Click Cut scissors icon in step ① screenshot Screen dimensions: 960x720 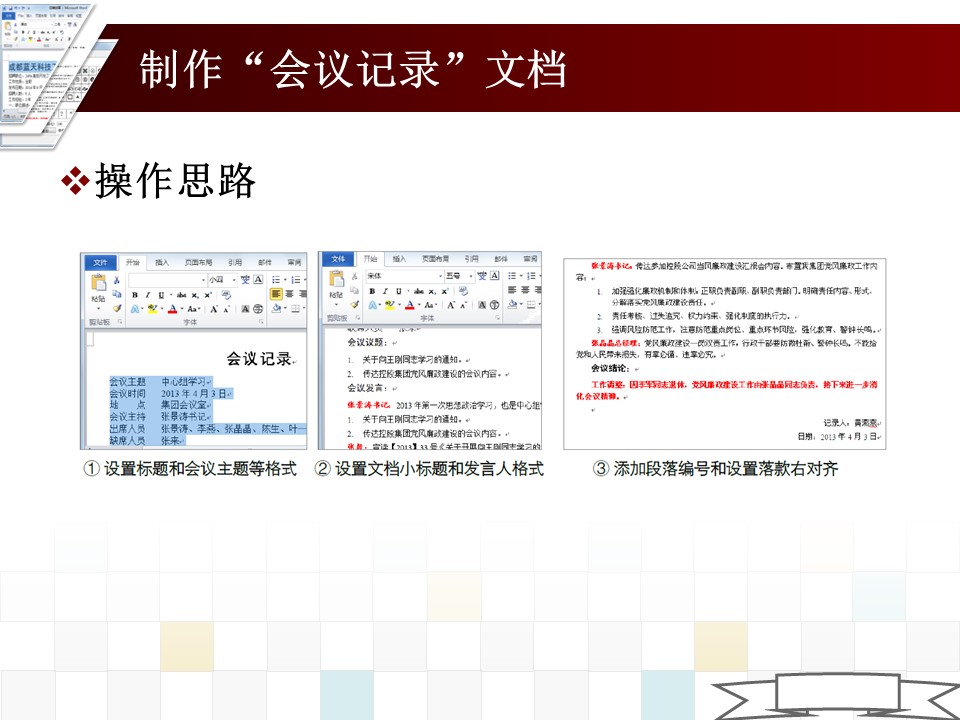coord(116,280)
